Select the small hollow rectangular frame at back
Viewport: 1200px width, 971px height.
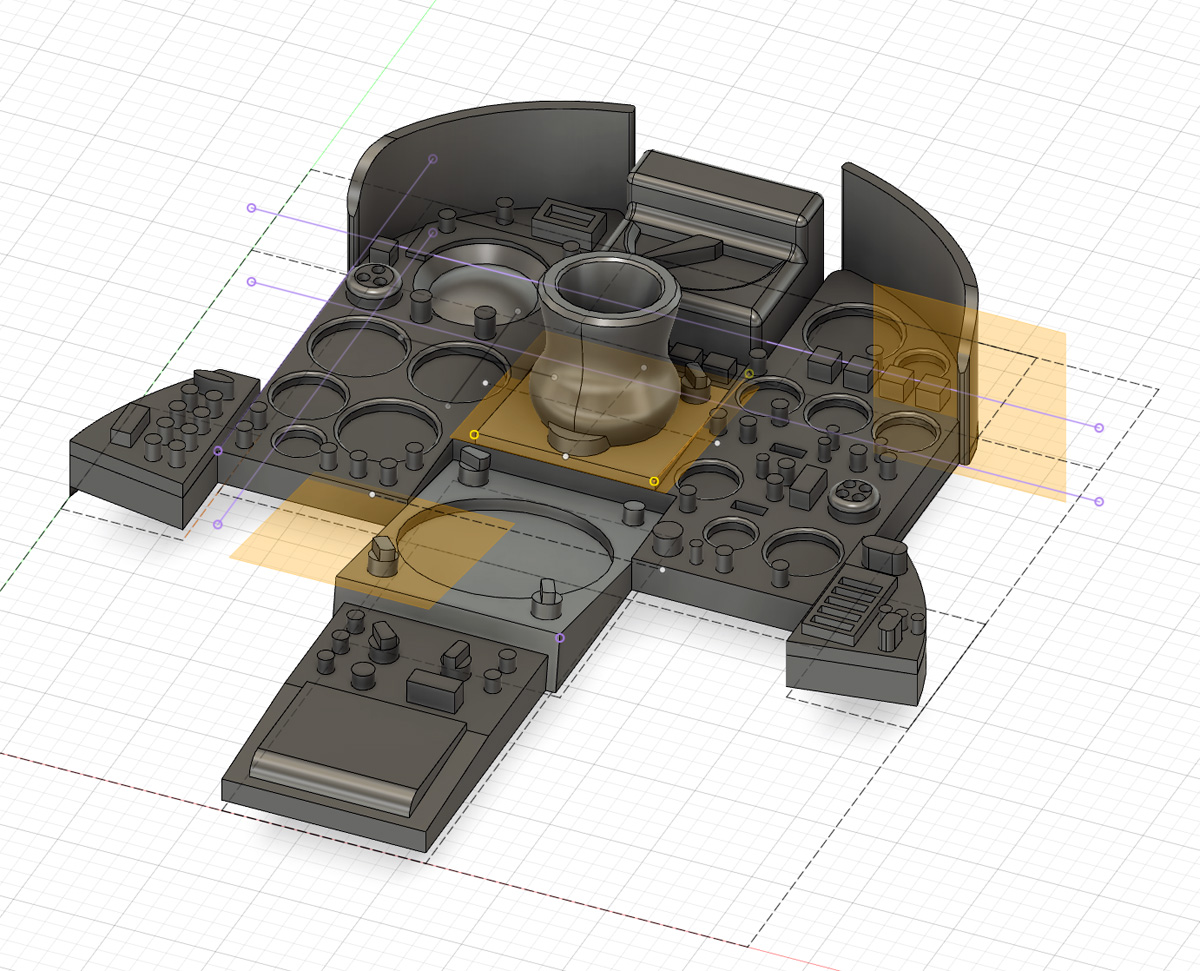[569, 219]
